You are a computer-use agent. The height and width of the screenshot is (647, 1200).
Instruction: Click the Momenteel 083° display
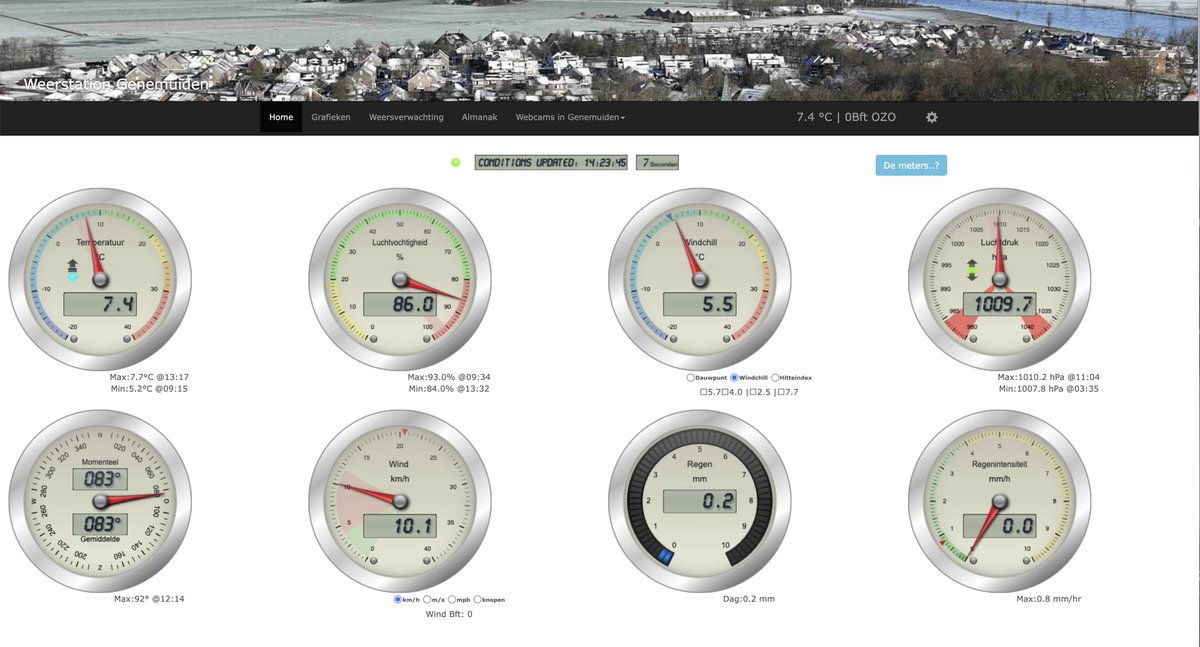click(x=99, y=478)
